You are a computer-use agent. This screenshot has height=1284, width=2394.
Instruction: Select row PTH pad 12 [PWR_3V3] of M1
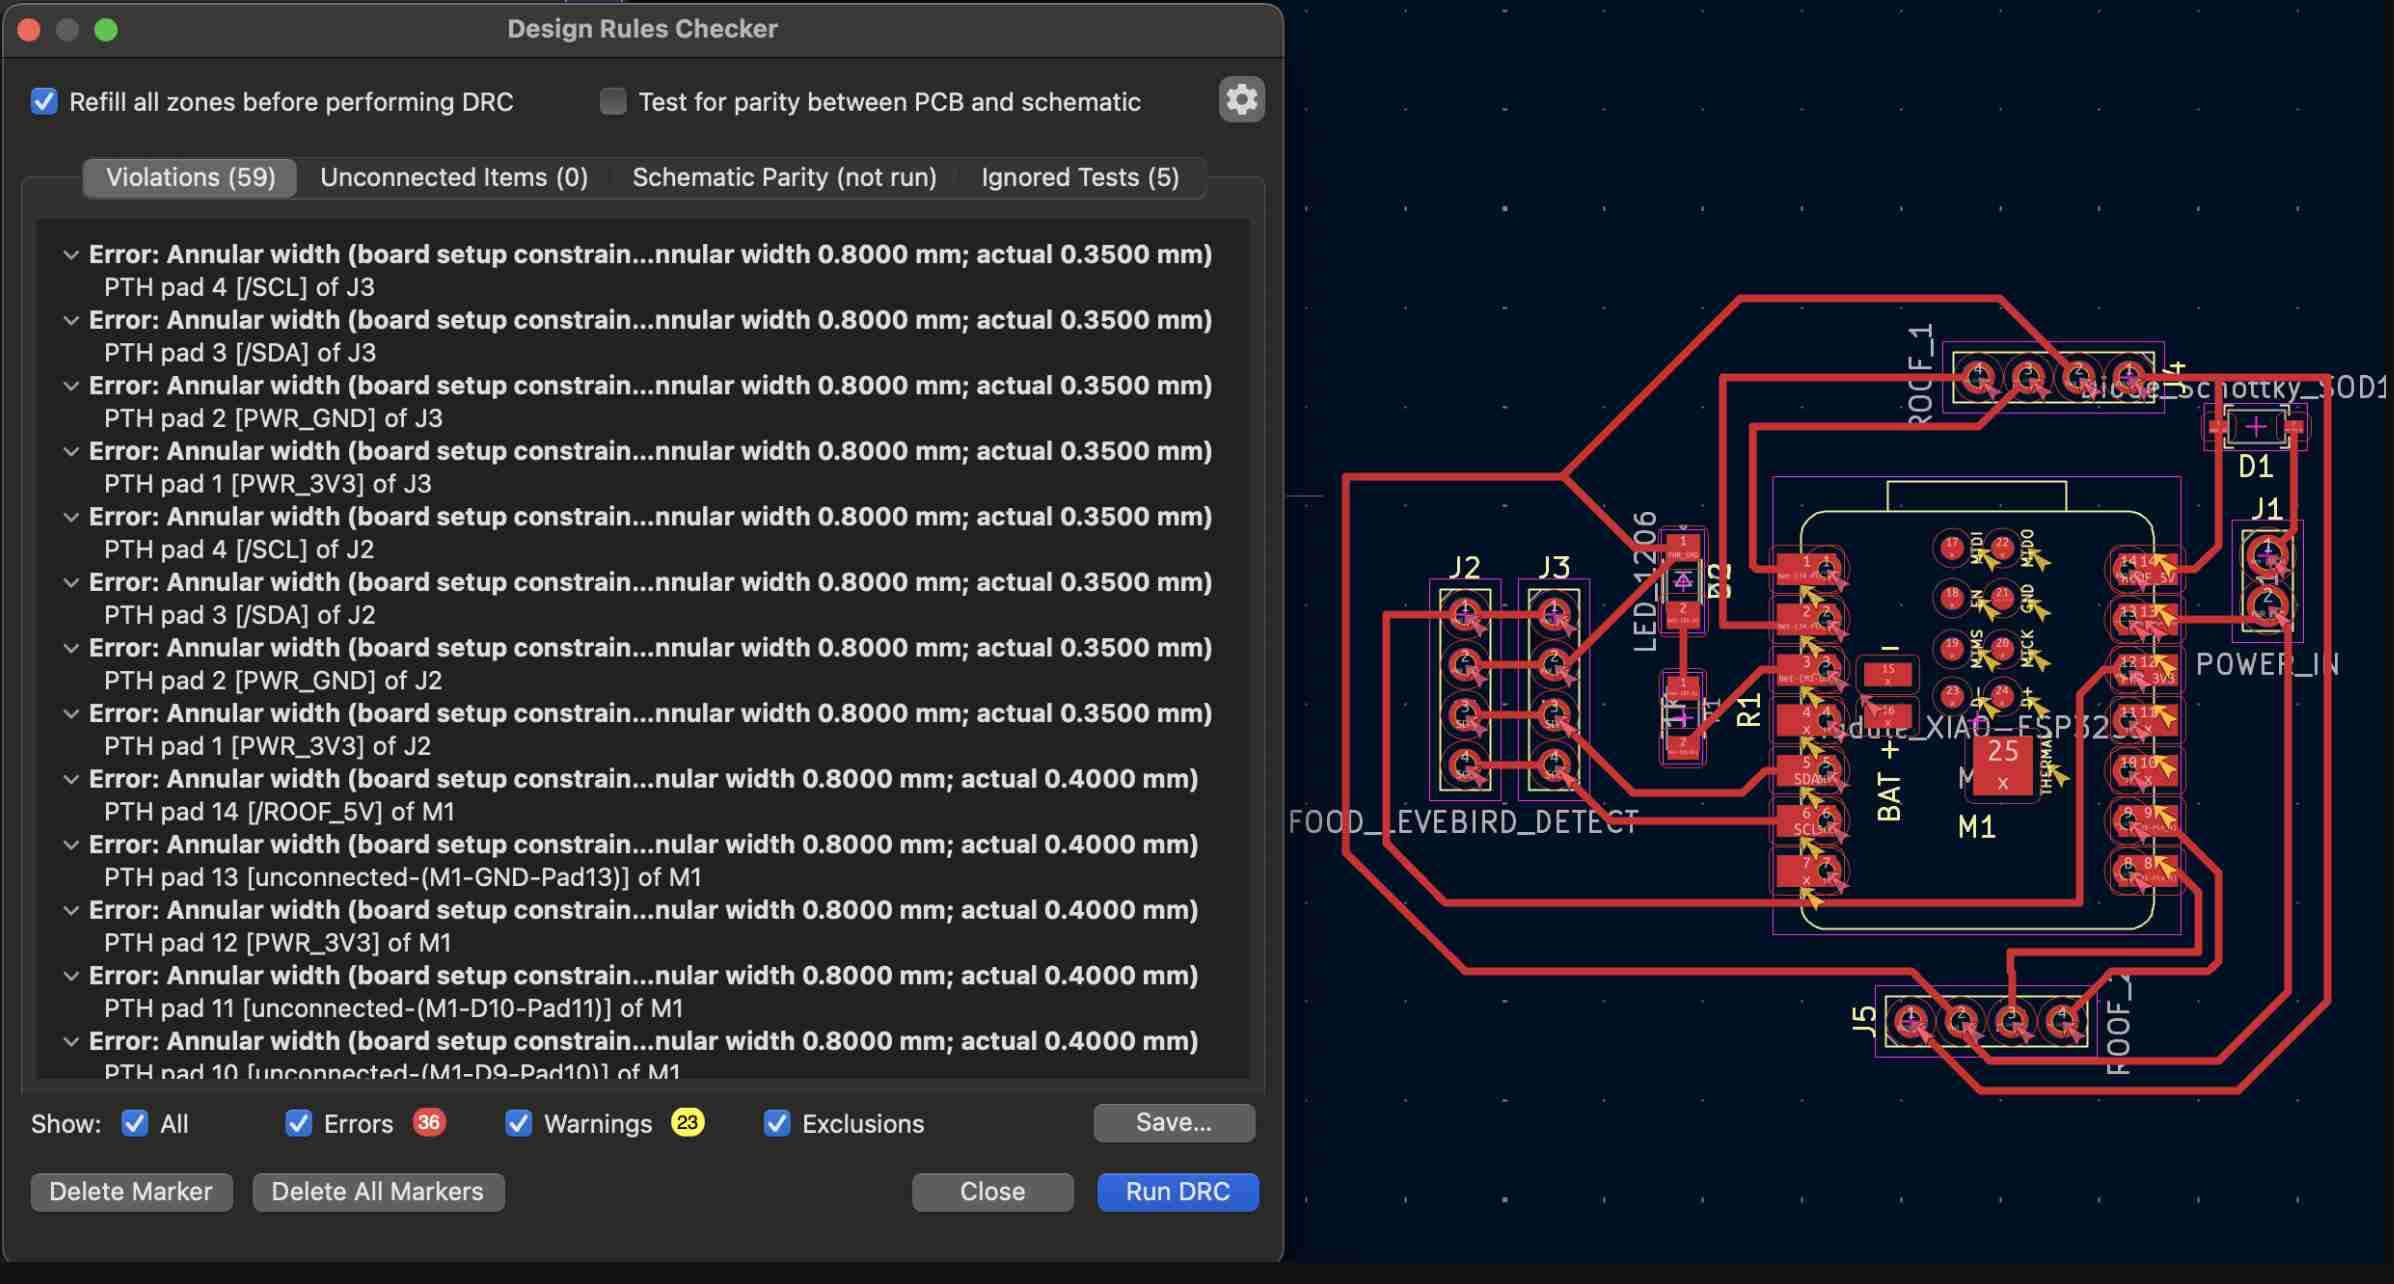point(642,943)
